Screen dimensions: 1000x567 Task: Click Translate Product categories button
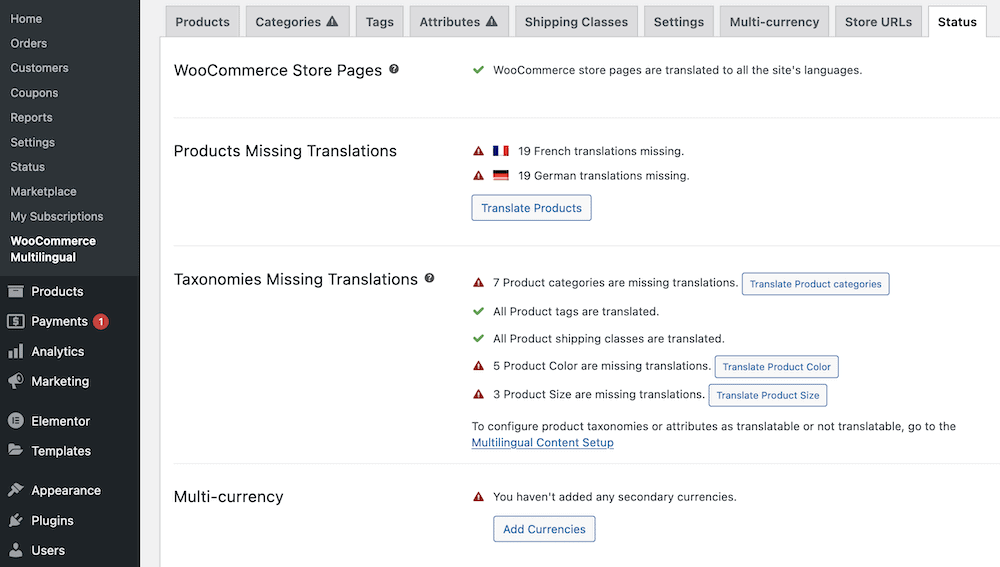[x=815, y=284]
